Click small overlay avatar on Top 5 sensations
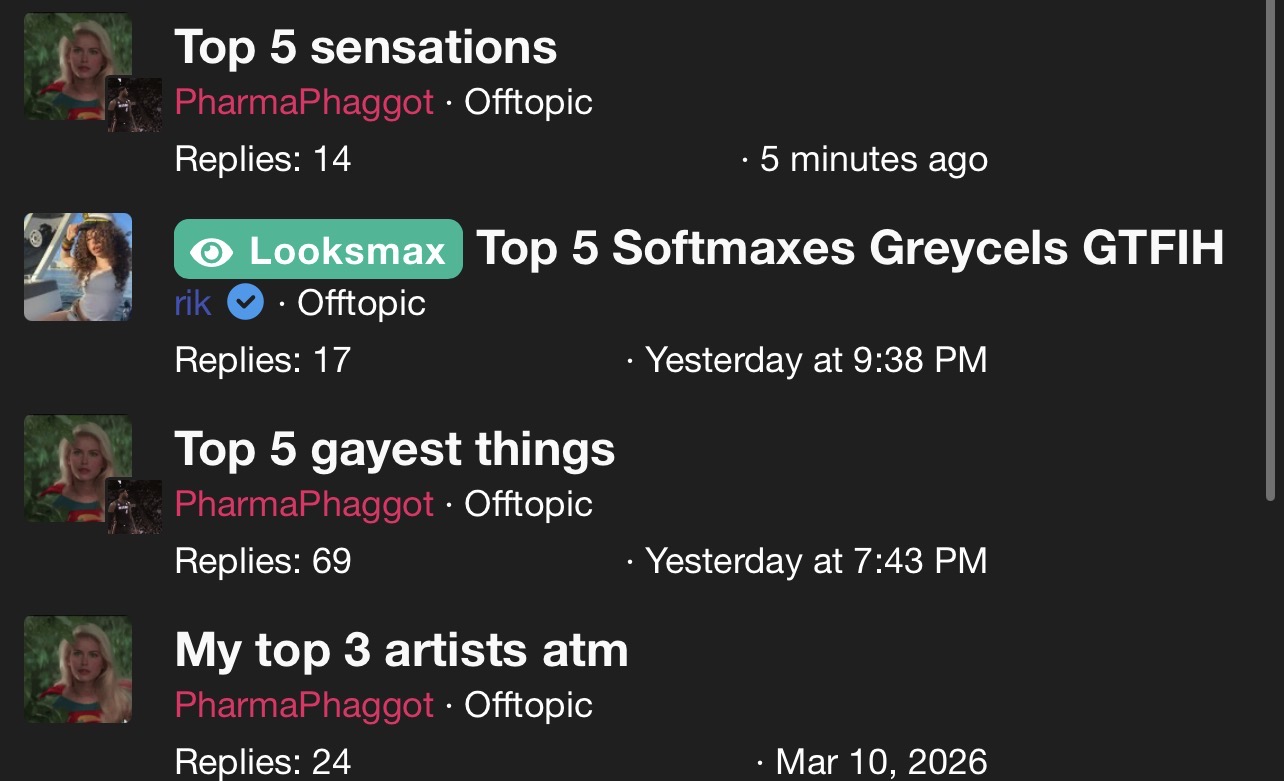The image size is (1284, 781). coord(134,104)
